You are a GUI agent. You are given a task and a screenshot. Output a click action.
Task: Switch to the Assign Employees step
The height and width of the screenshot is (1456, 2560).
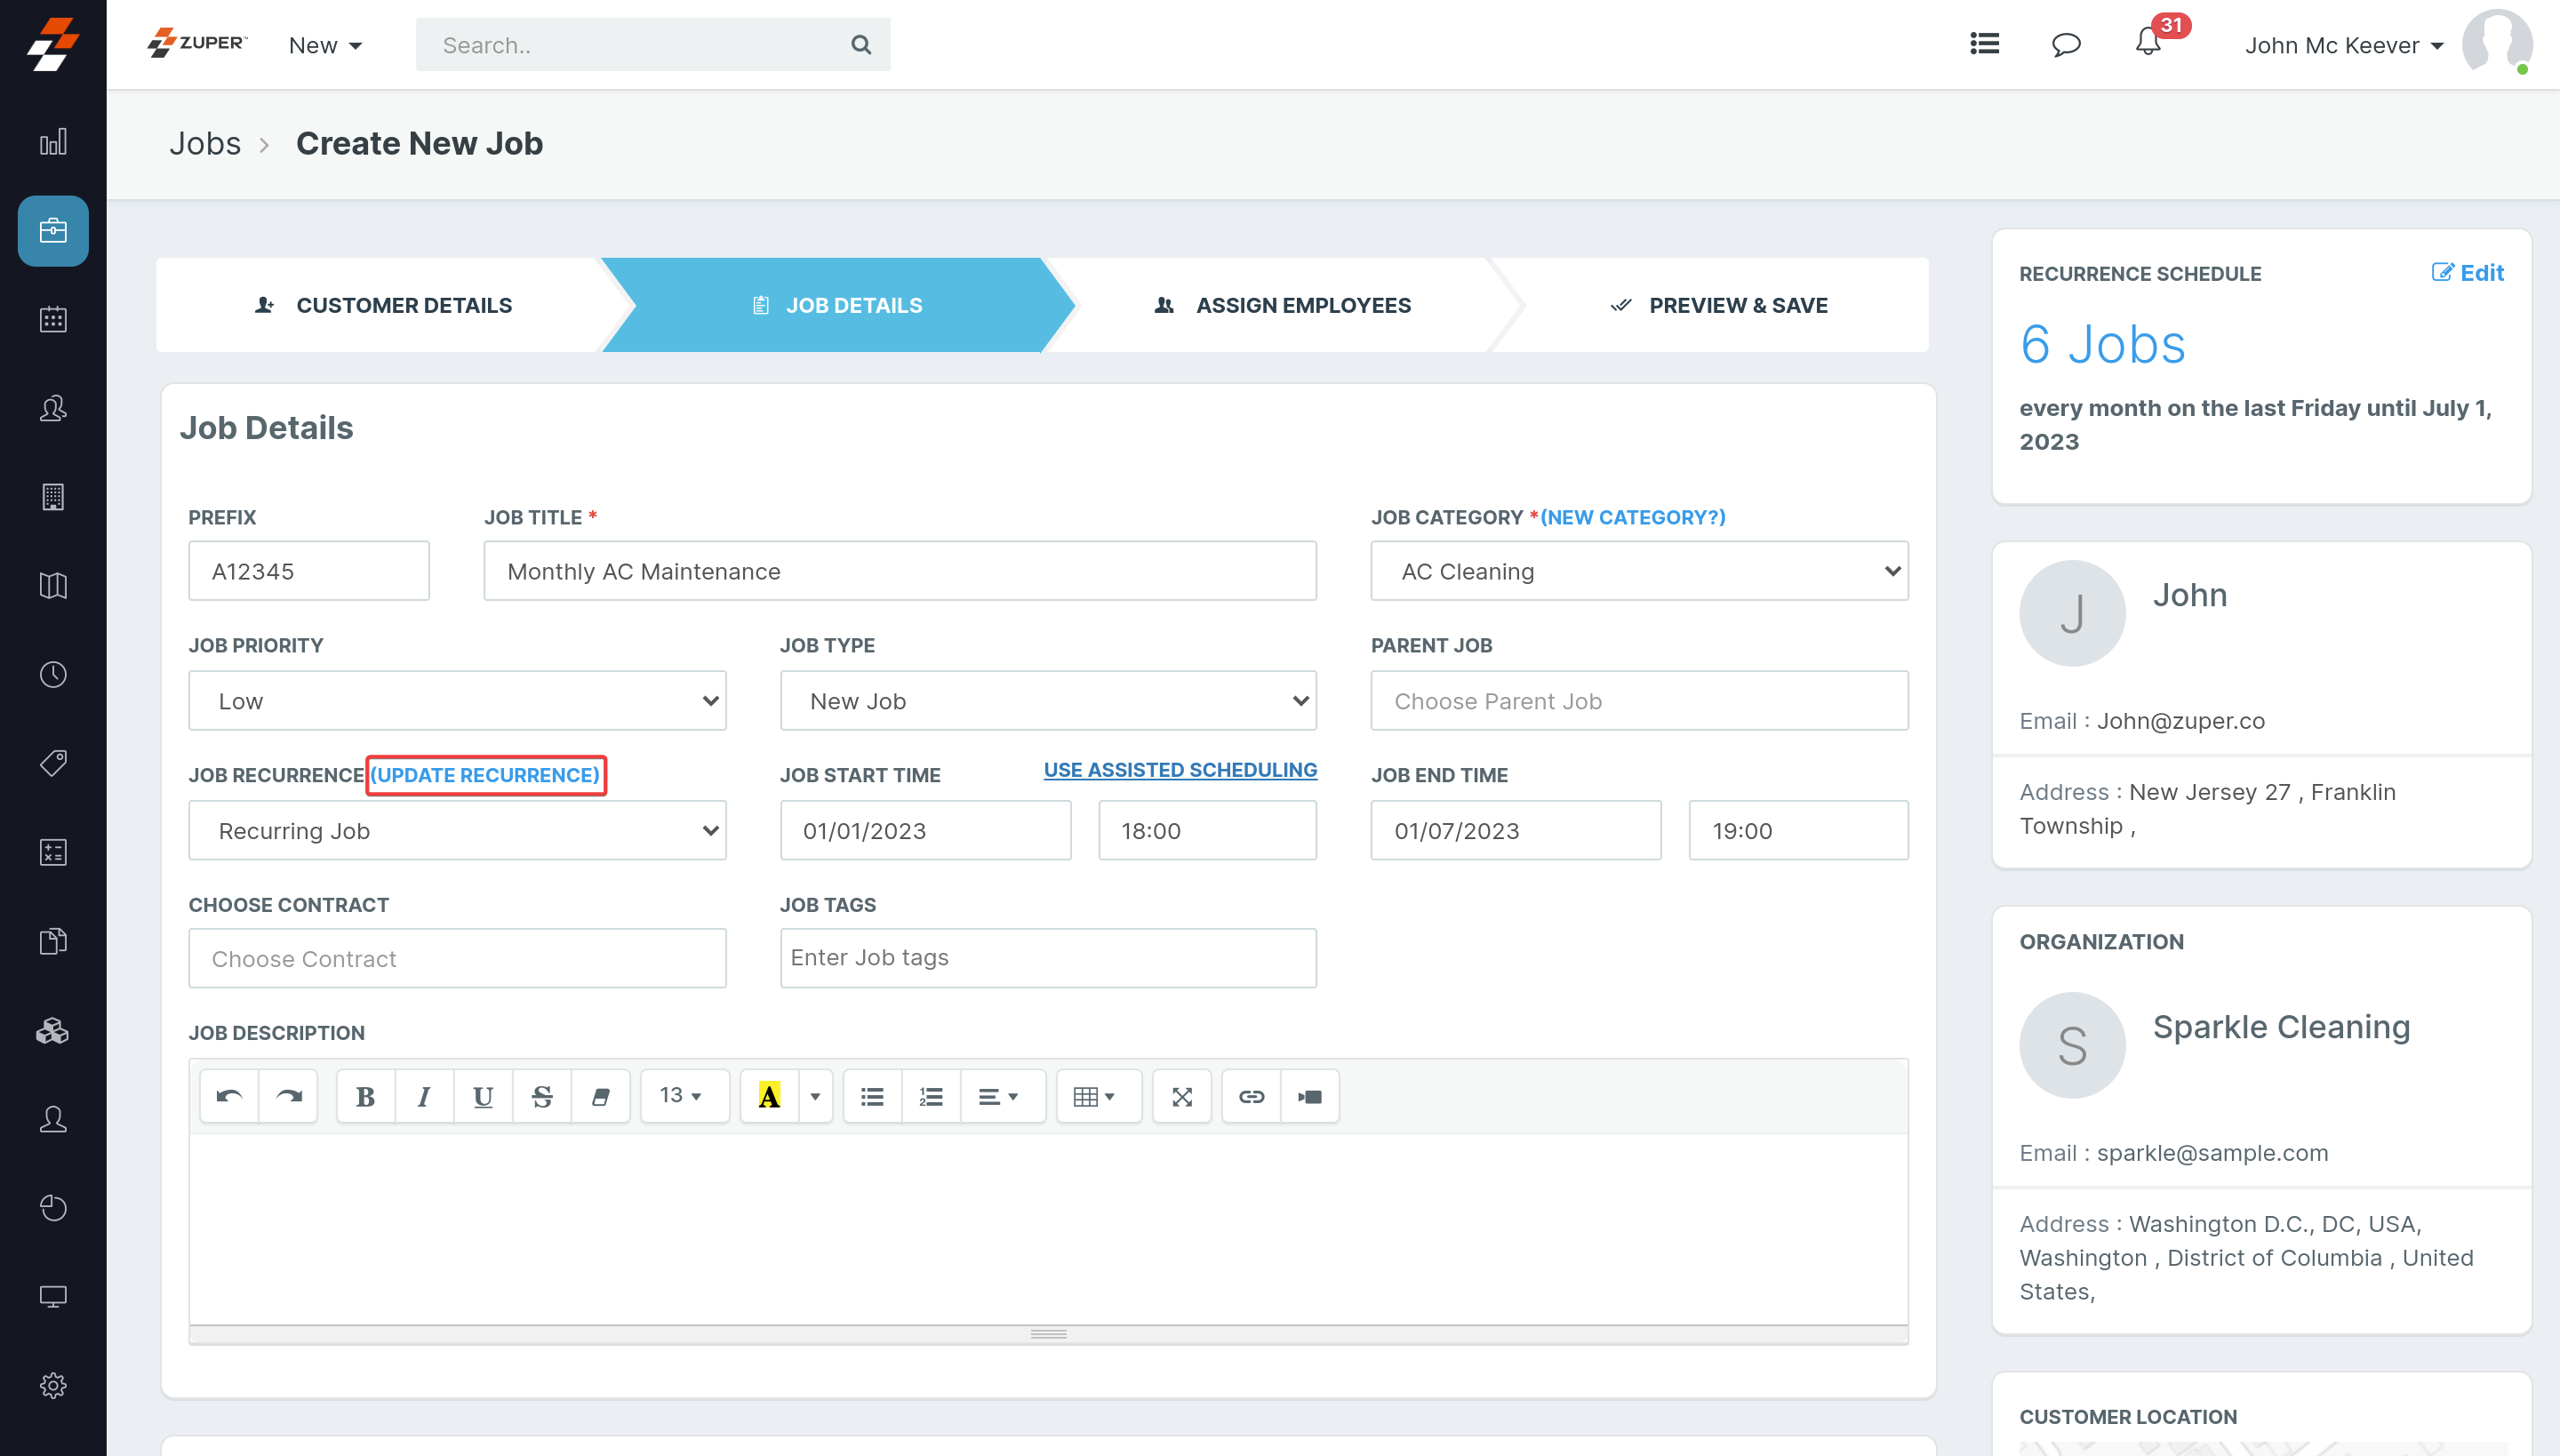pyautogui.click(x=1282, y=305)
